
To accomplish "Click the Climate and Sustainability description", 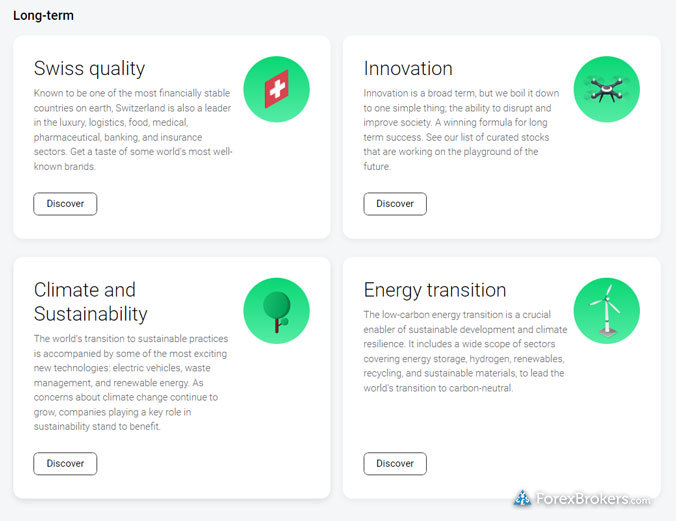I will [x=131, y=383].
